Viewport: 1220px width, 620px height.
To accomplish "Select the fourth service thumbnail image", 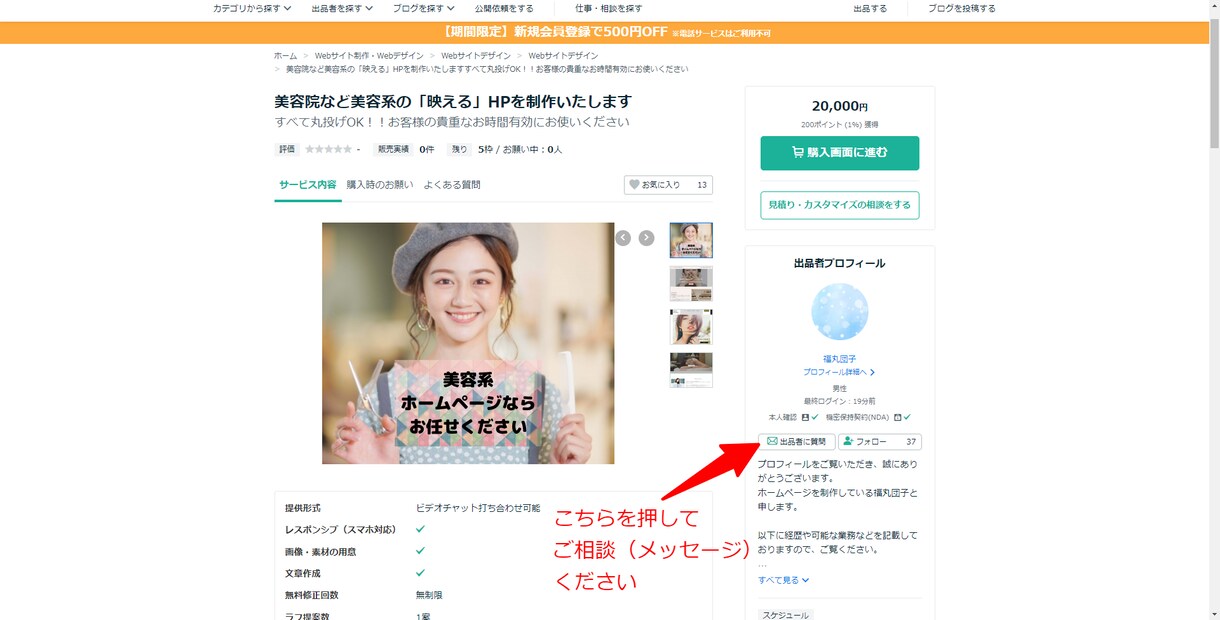I will [691, 370].
